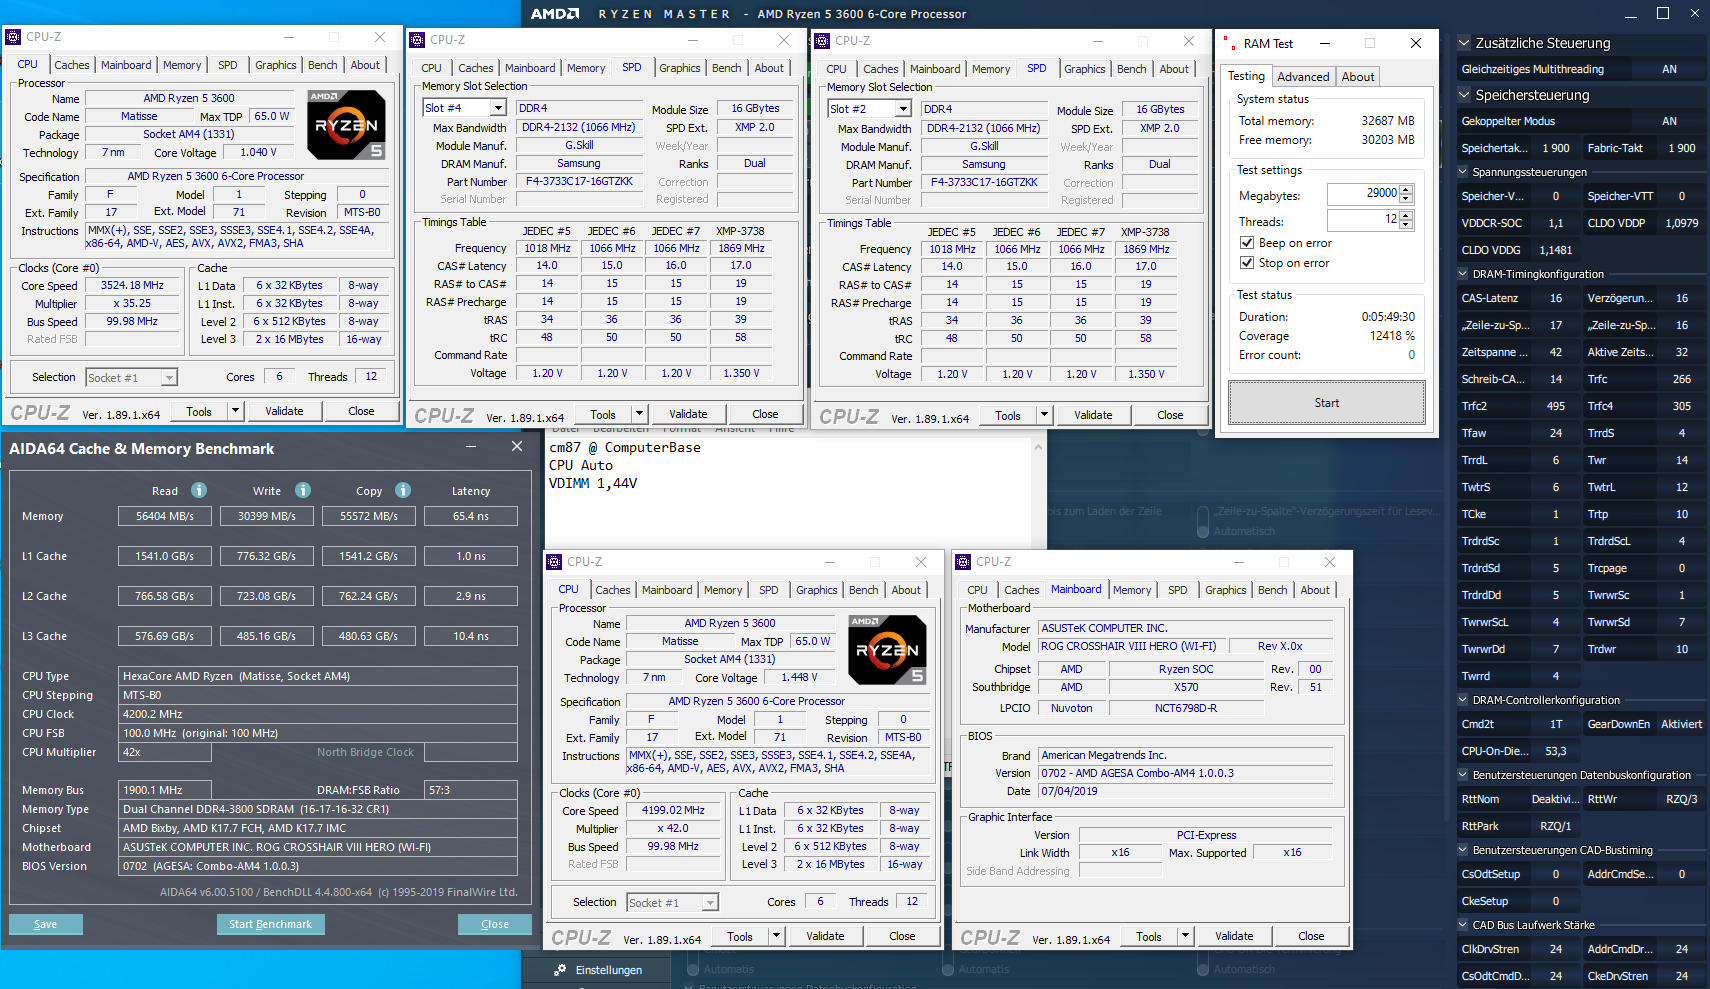Click Save in AIDA64 benchmark window

coord(46,924)
